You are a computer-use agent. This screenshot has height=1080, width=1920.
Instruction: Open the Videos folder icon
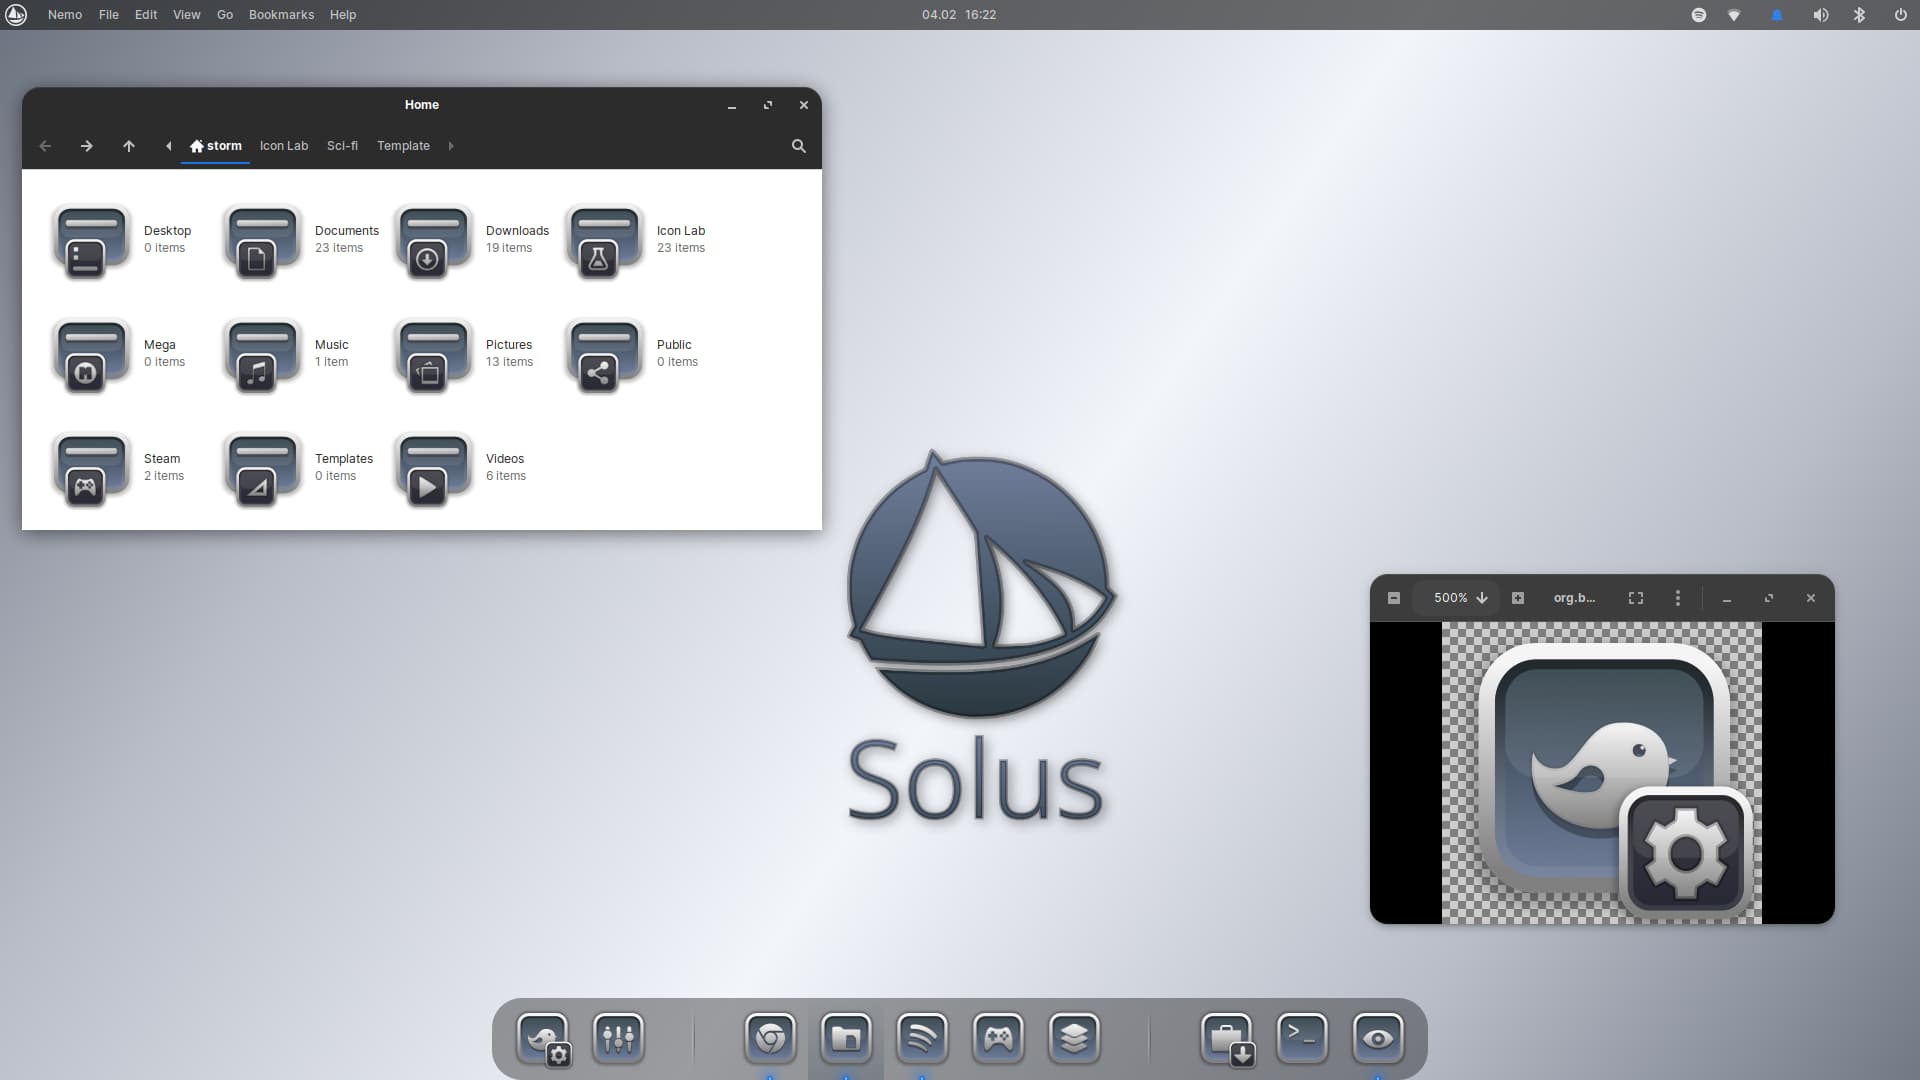[x=432, y=469]
